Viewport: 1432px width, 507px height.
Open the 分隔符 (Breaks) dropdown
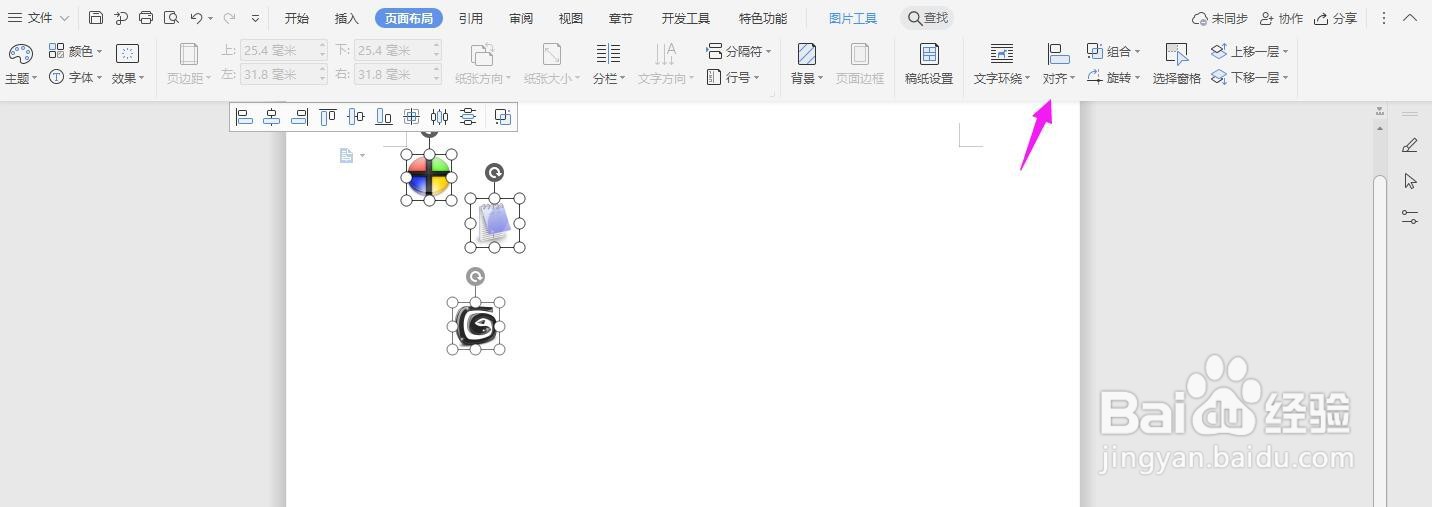pos(738,51)
